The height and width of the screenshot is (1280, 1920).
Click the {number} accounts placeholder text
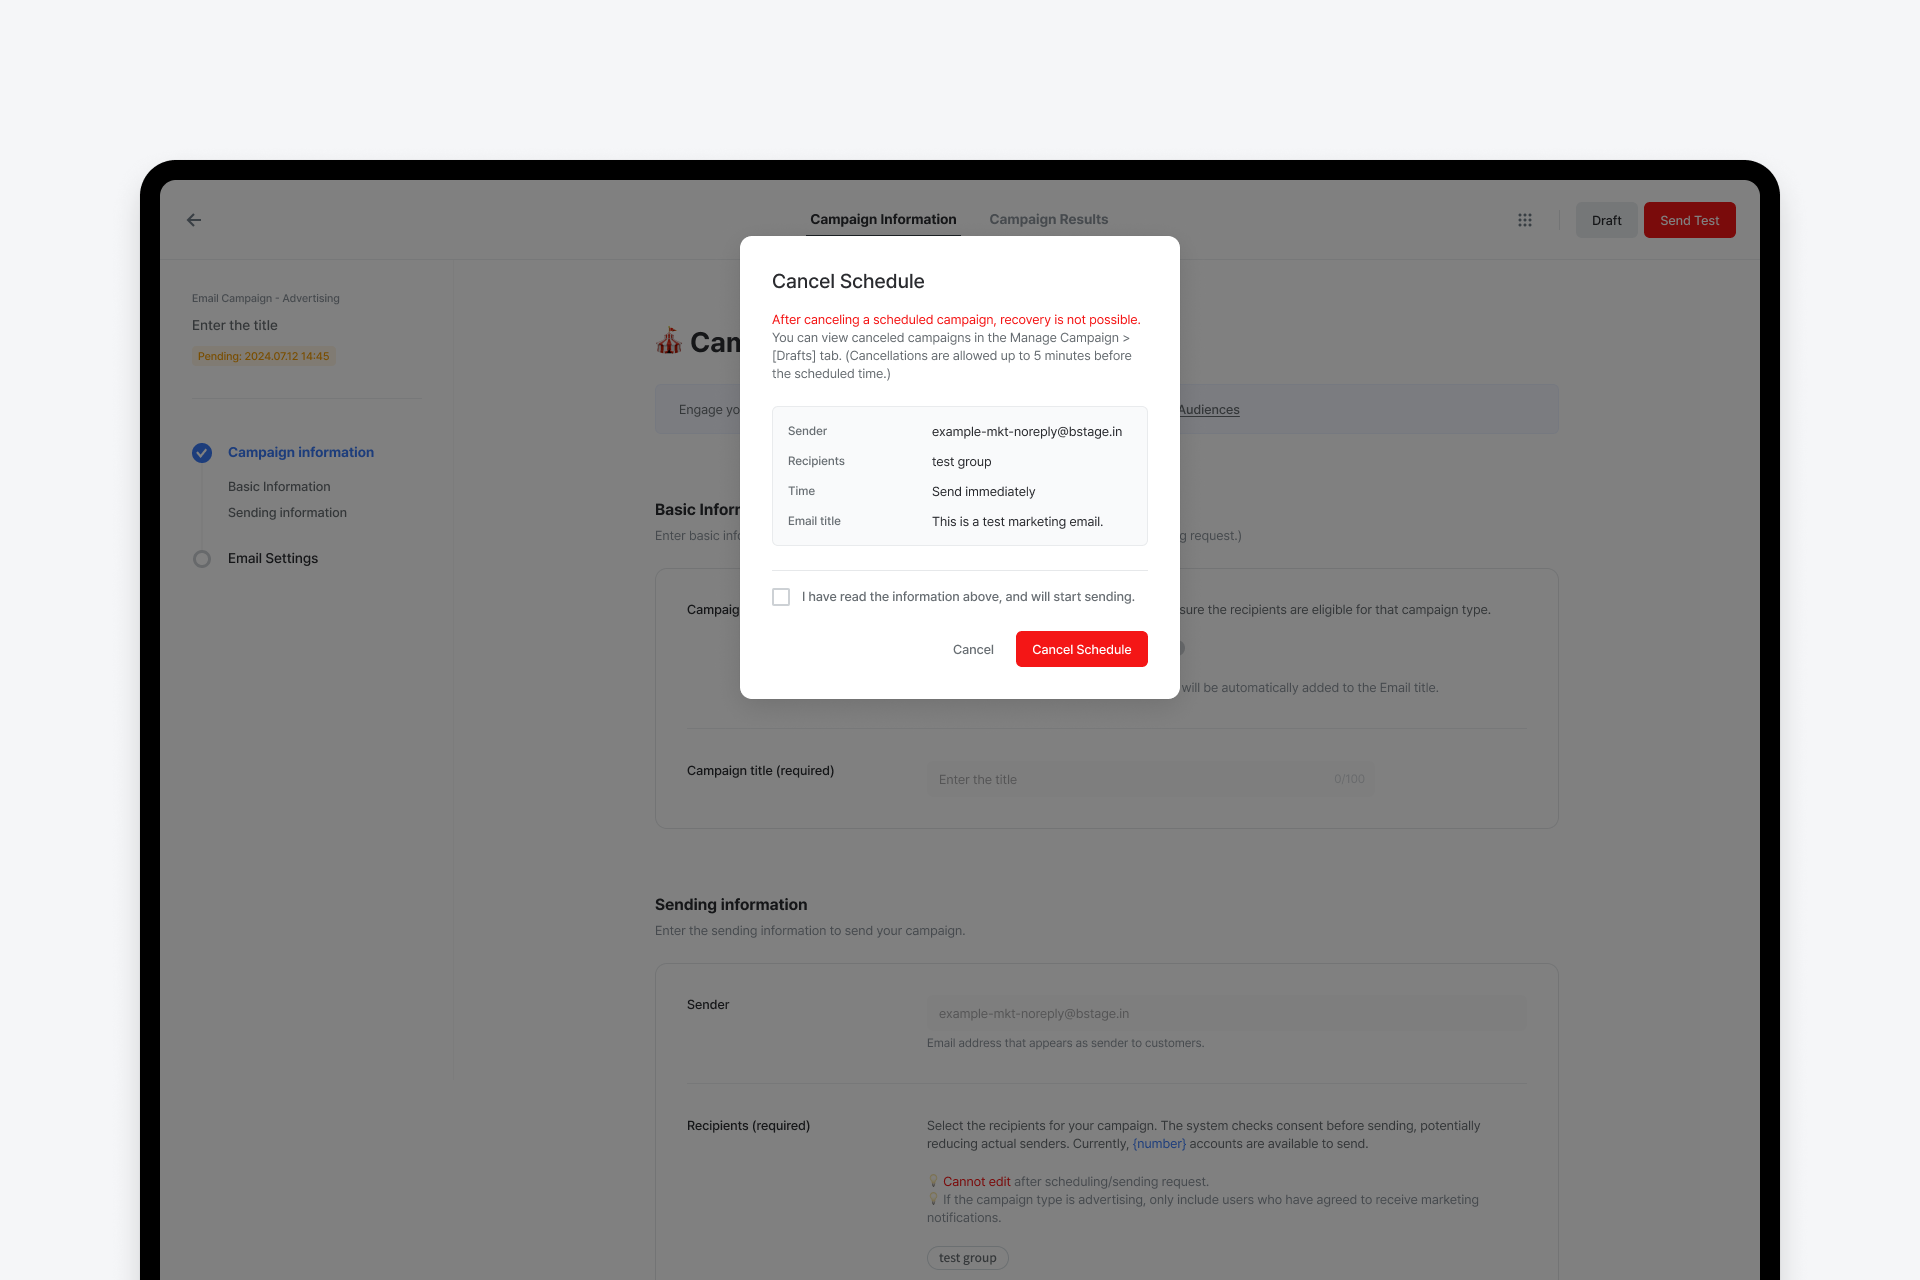click(x=1159, y=1144)
